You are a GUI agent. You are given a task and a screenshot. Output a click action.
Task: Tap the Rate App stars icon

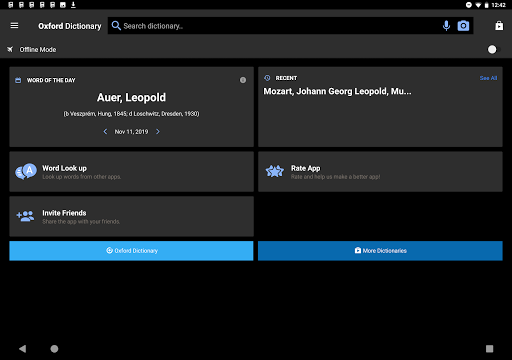(x=275, y=171)
